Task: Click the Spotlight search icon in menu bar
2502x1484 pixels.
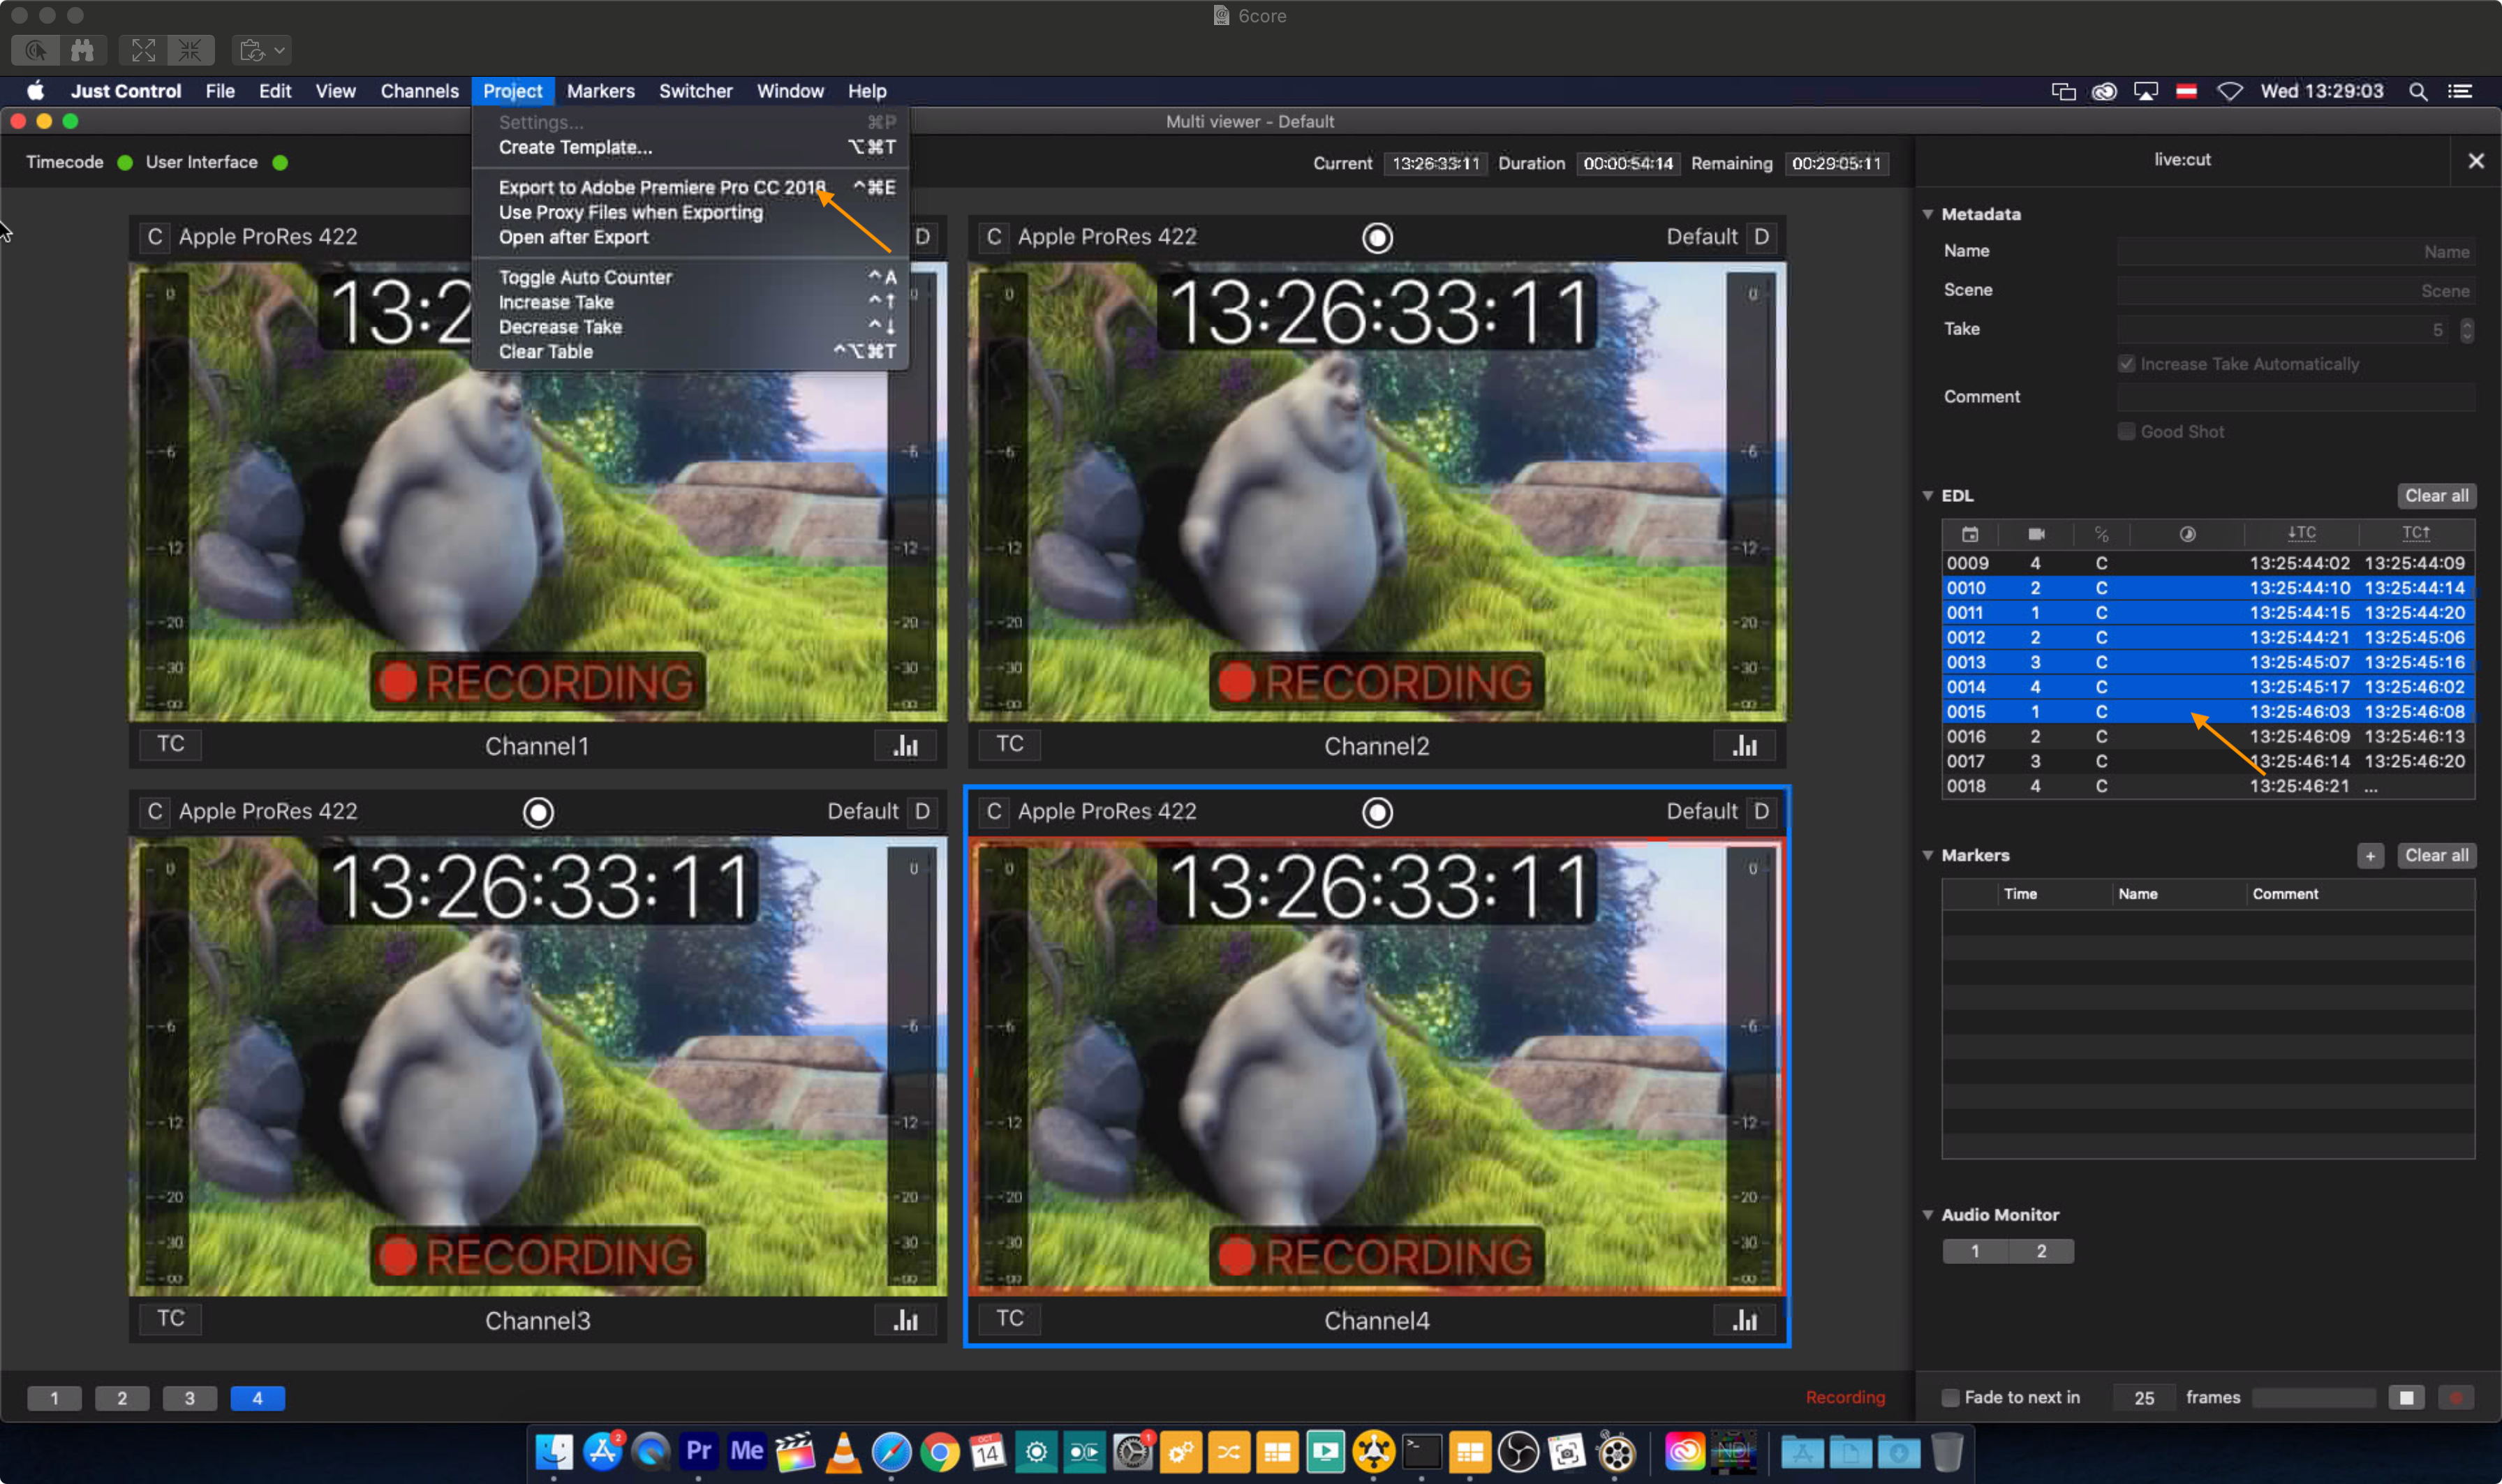Action: click(x=2418, y=91)
